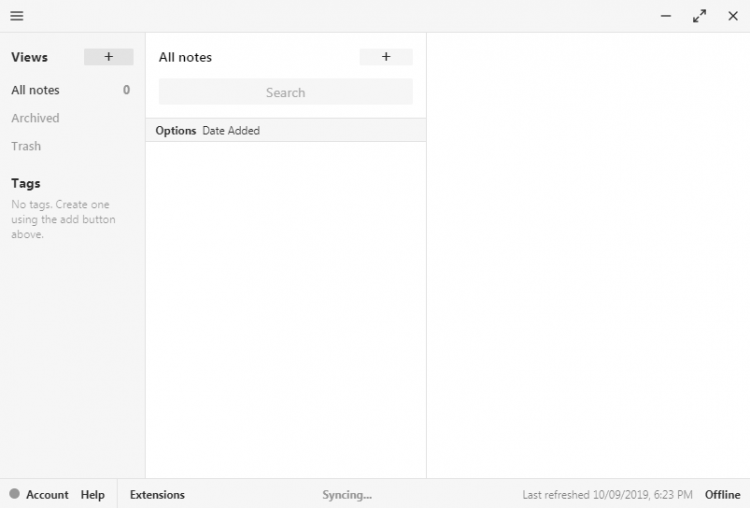
Task: Select the All notes view in sidebar
Action: (35, 90)
